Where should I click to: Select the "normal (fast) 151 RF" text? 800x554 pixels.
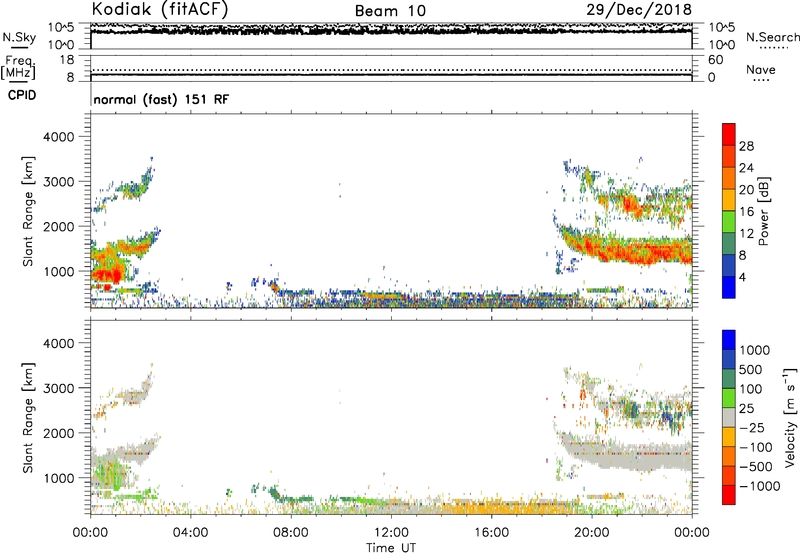(x=161, y=99)
